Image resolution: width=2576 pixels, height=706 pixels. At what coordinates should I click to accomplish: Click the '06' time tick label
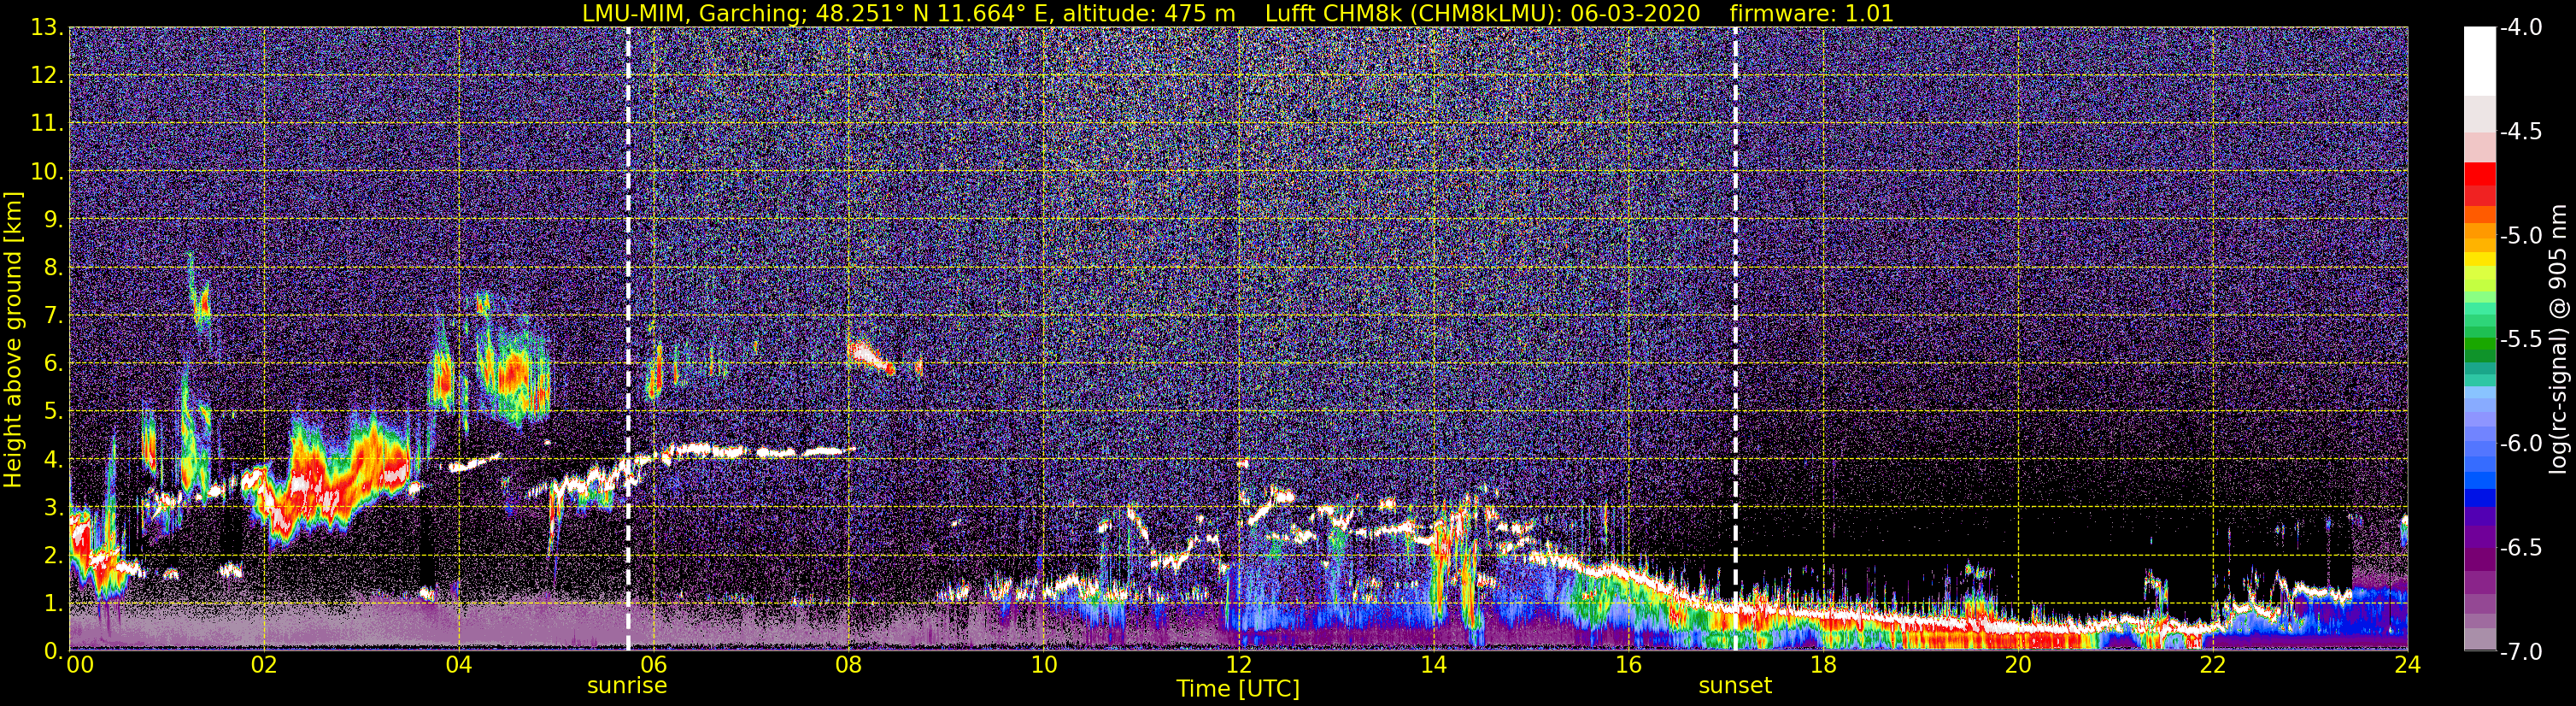pyautogui.click(x=653, y=665)
